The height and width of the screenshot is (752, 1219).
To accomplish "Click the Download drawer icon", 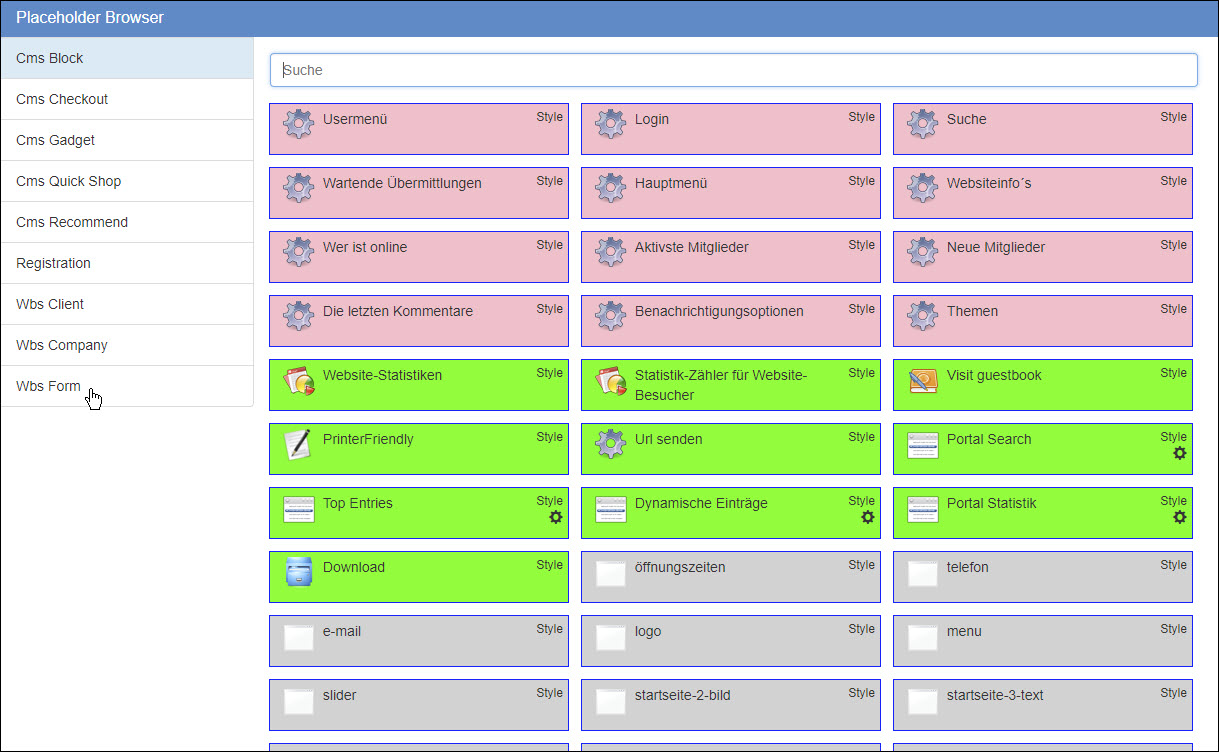I will pyautogui.click(x=298, y=571).
